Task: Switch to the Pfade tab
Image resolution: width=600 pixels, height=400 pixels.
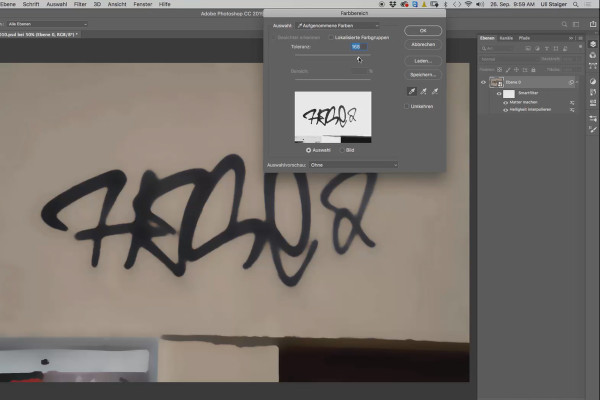Action: [x=524, y=38]
